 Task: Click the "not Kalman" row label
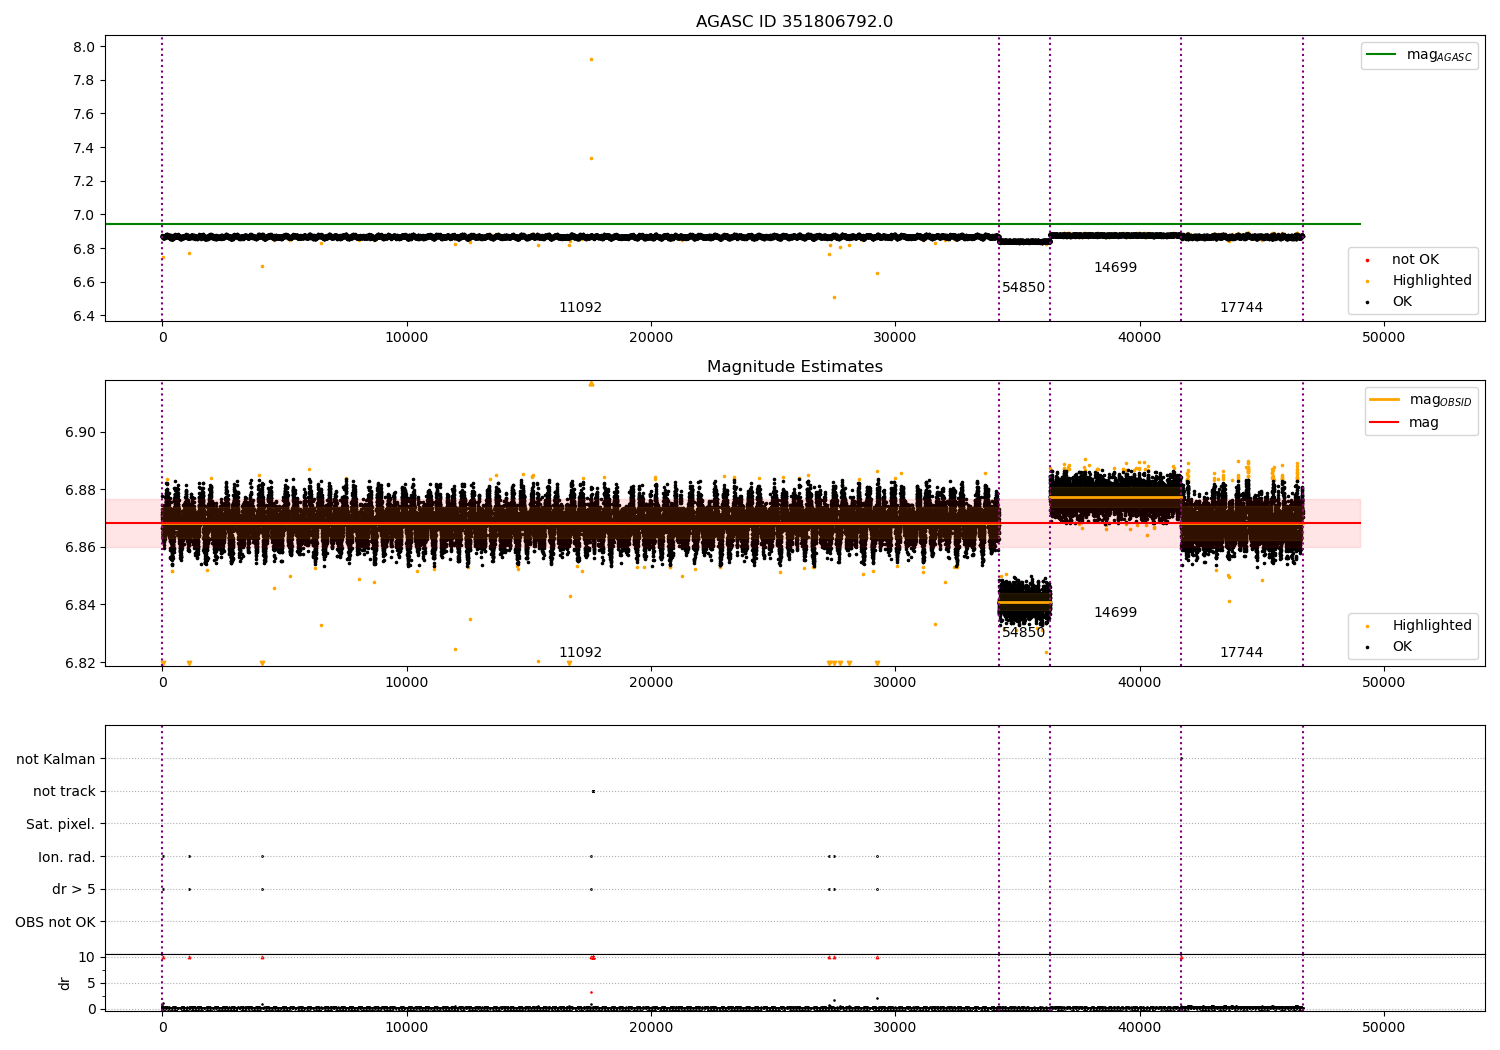click(56, 759)
